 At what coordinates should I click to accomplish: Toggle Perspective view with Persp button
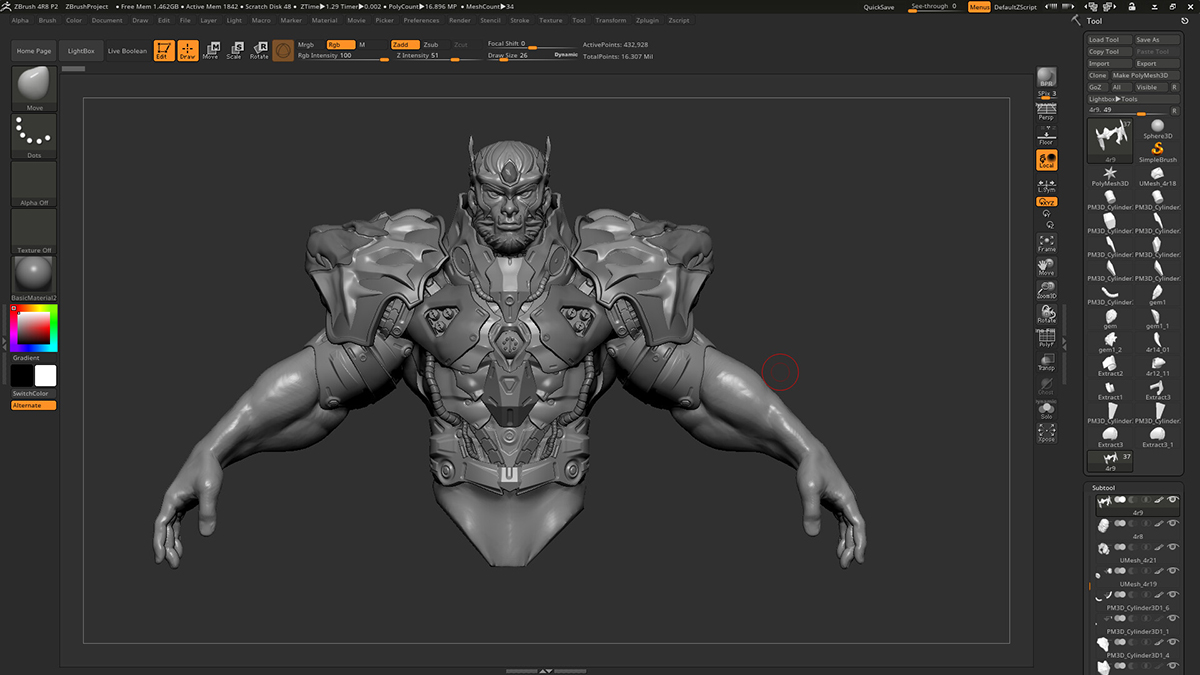click(1046, 114)
